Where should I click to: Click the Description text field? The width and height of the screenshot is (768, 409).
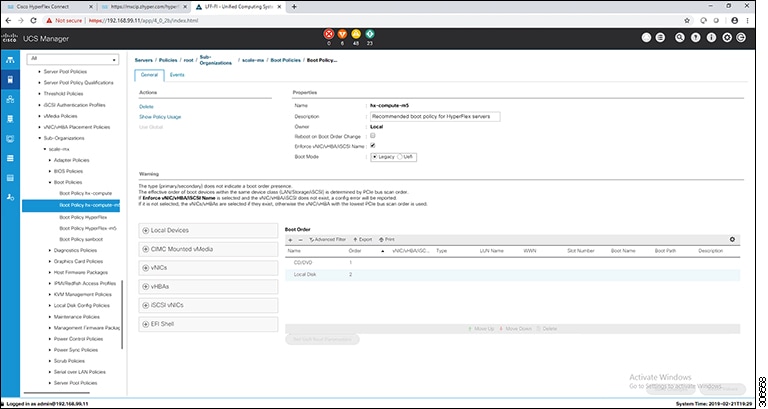click(x=434, y=116)
